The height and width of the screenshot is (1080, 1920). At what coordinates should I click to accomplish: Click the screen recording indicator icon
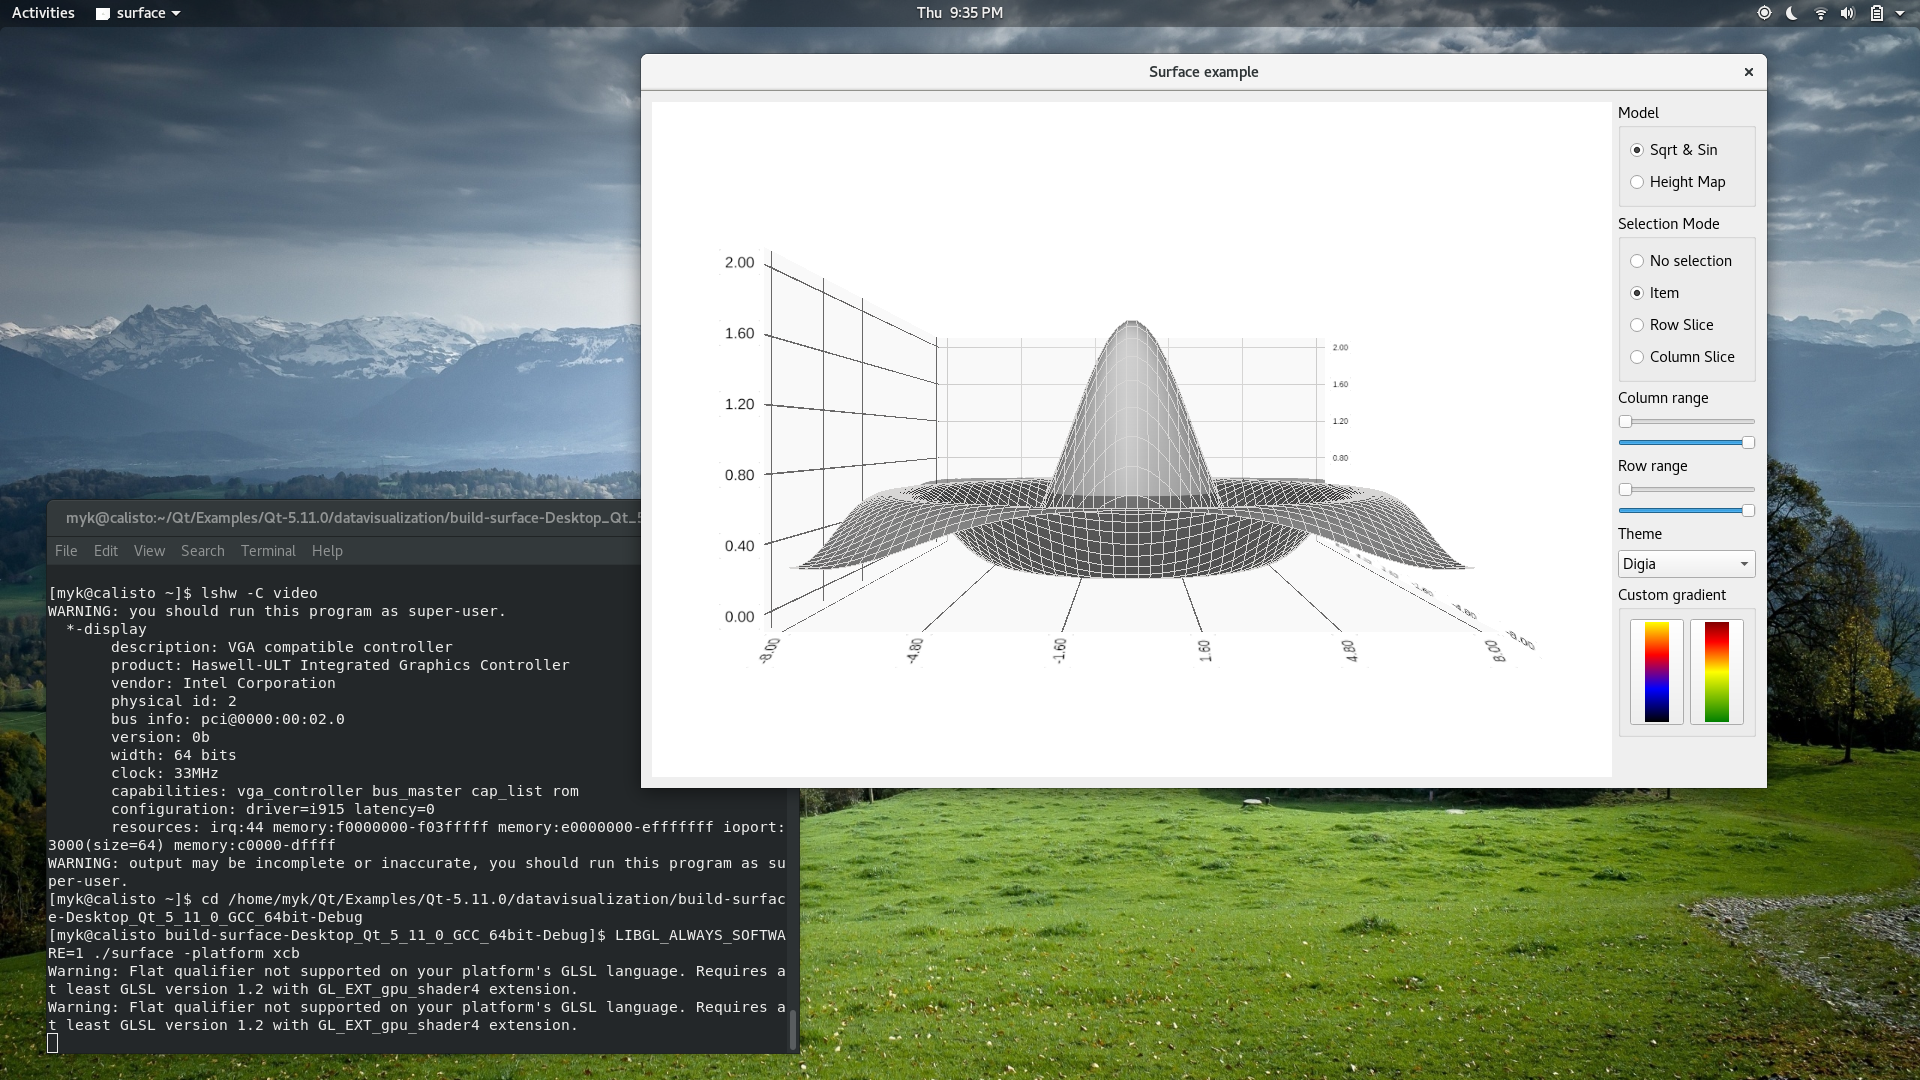(x=1764, y=13)
